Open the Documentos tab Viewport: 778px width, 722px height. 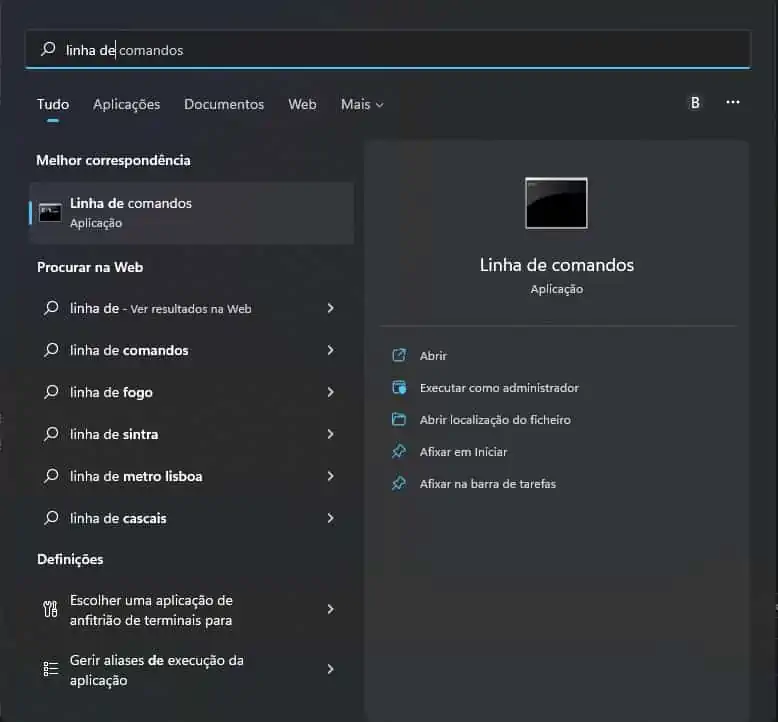click(x=224, y=104)
